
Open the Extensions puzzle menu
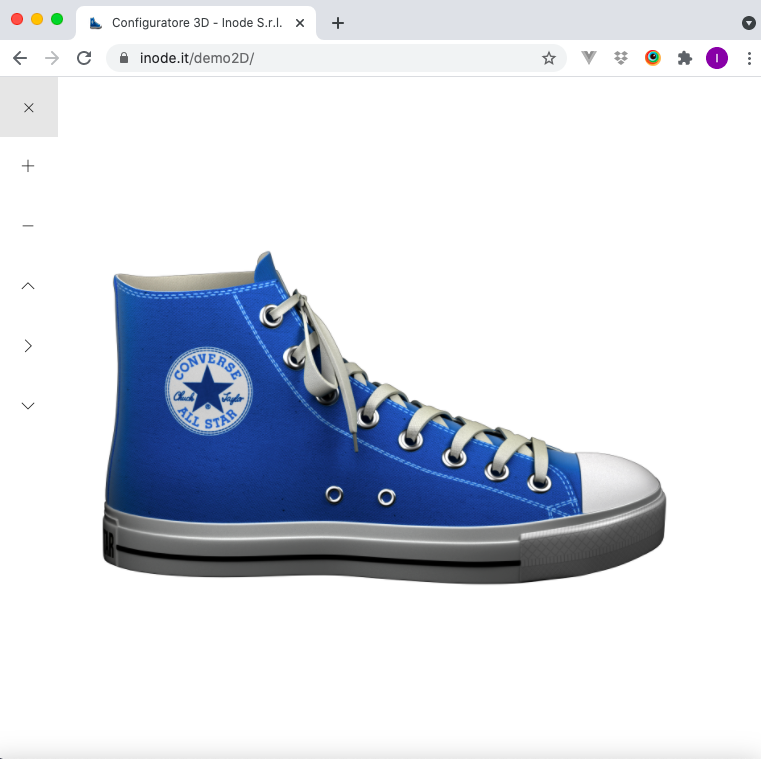point(685,58)
